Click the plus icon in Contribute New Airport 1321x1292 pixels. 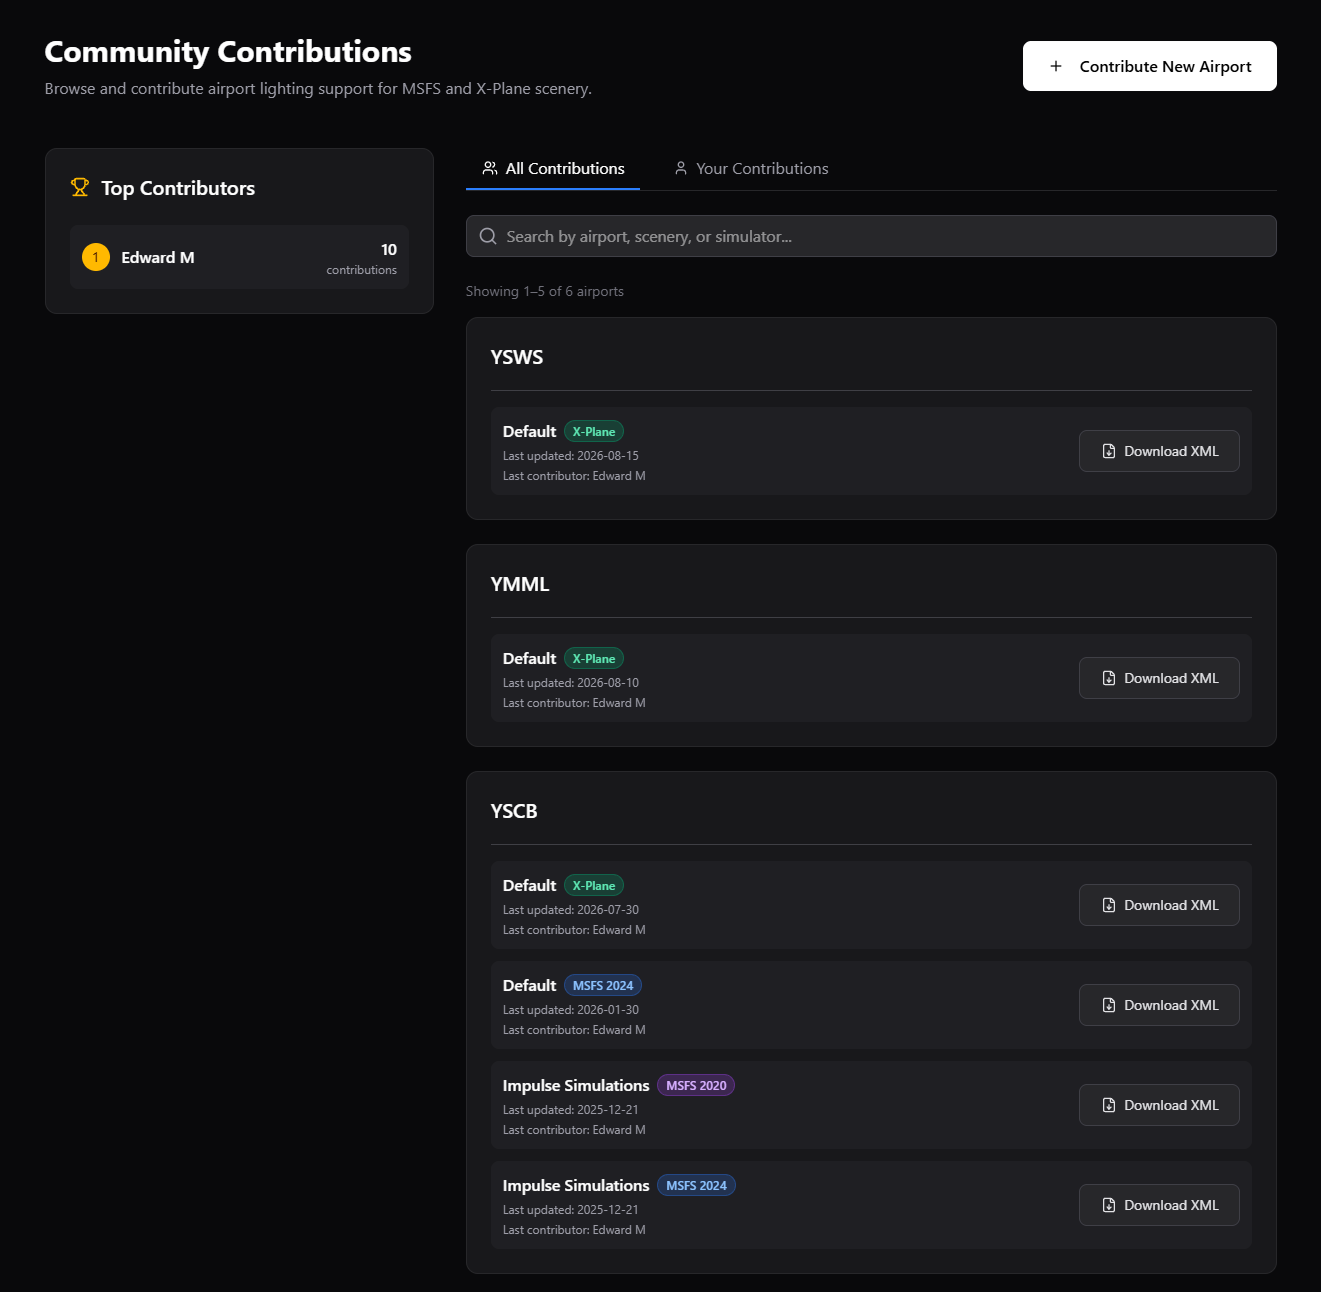pyautogui.click(x=1056, y=66)
